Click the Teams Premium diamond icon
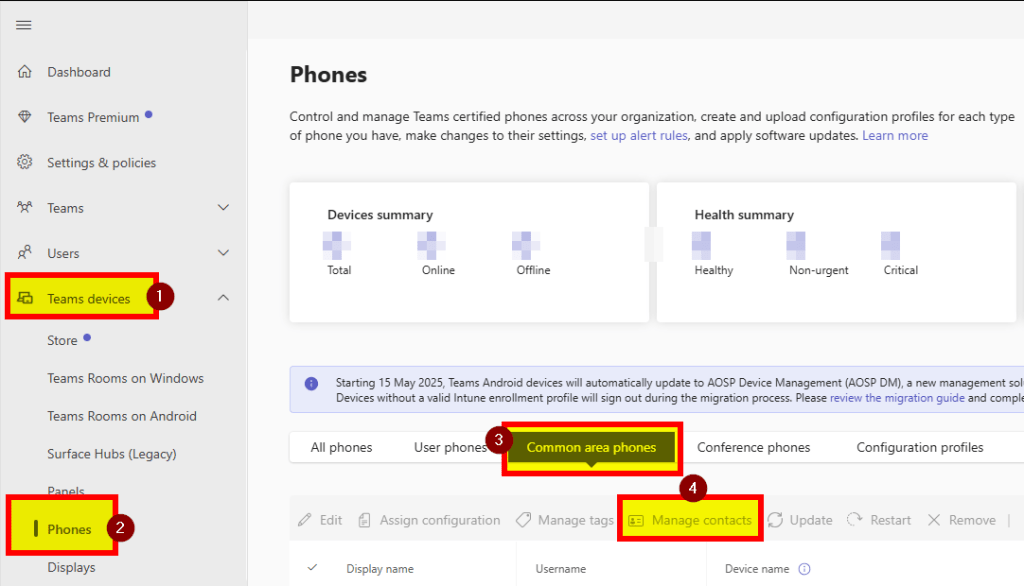Screen dimensions: 1024x586 pyautogui.click(x=25, y=117)
